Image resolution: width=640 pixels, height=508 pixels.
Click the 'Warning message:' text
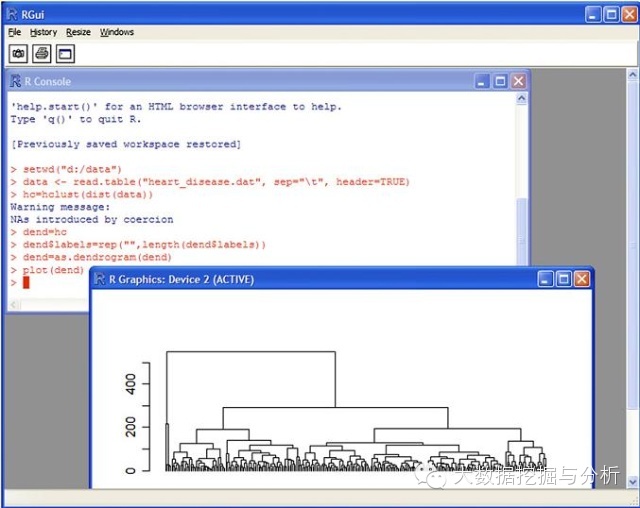click(60, 207)
